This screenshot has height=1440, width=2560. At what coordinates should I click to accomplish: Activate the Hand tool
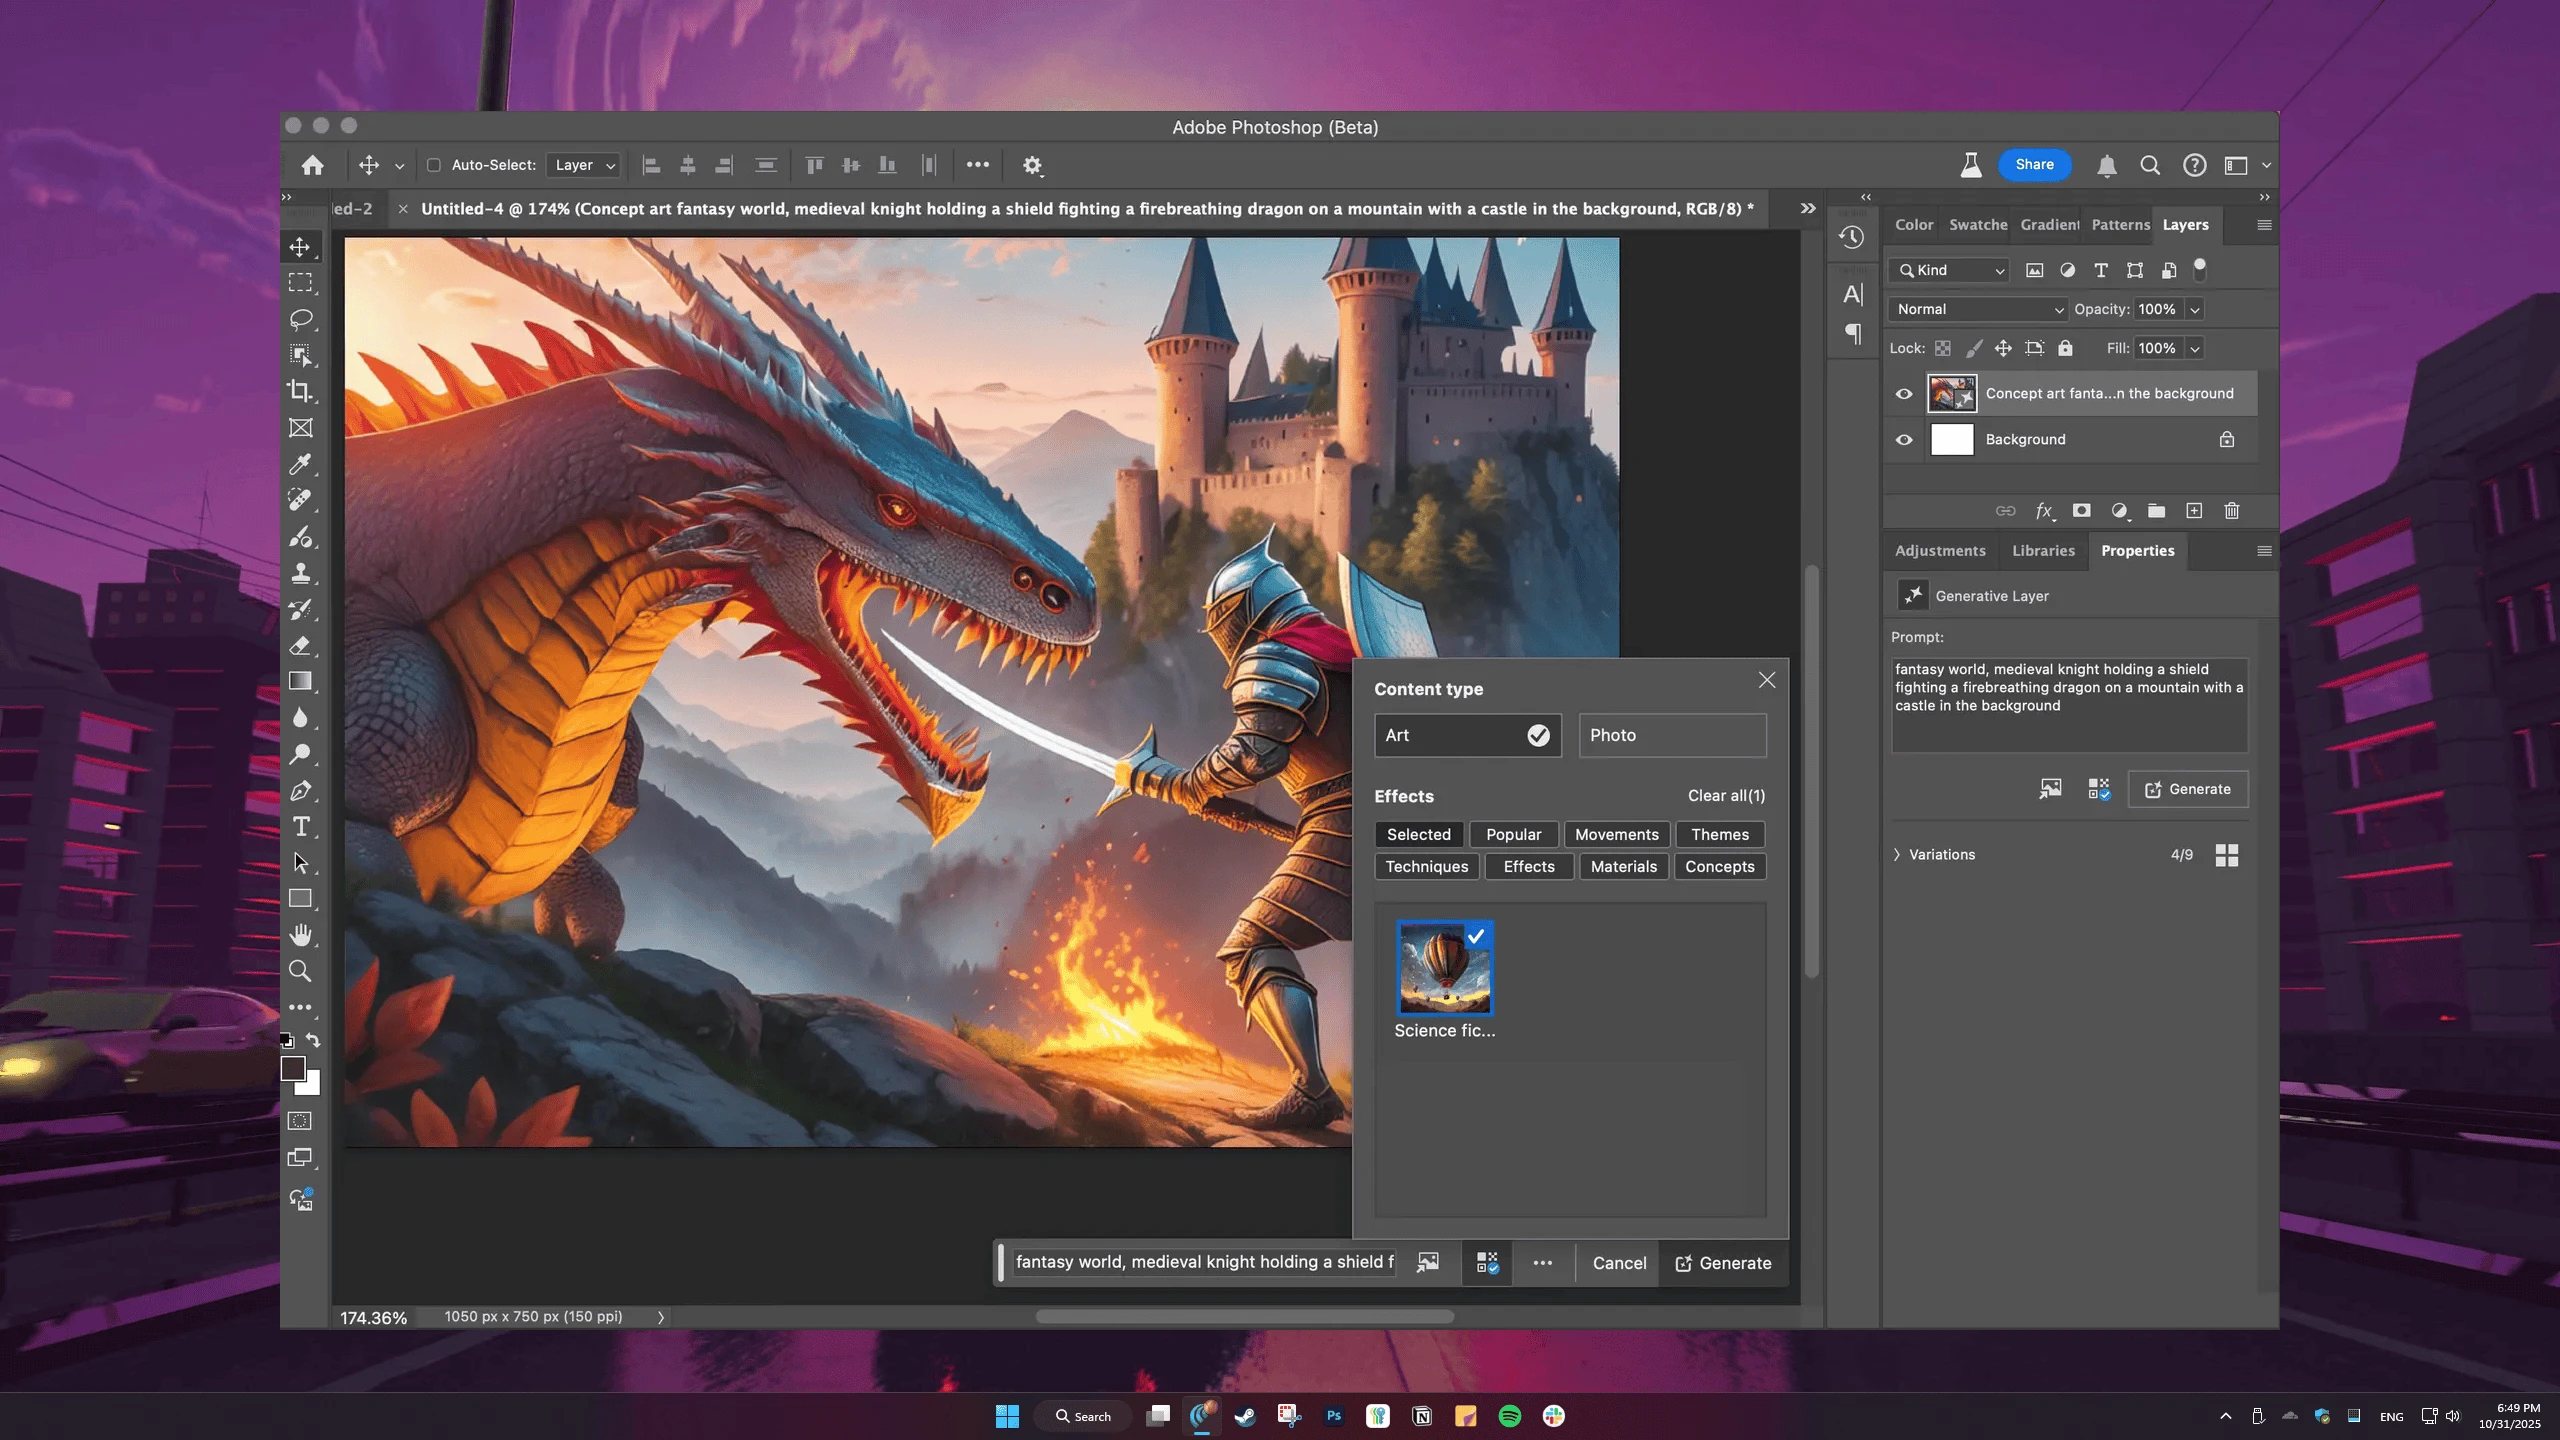coord(300,934)
